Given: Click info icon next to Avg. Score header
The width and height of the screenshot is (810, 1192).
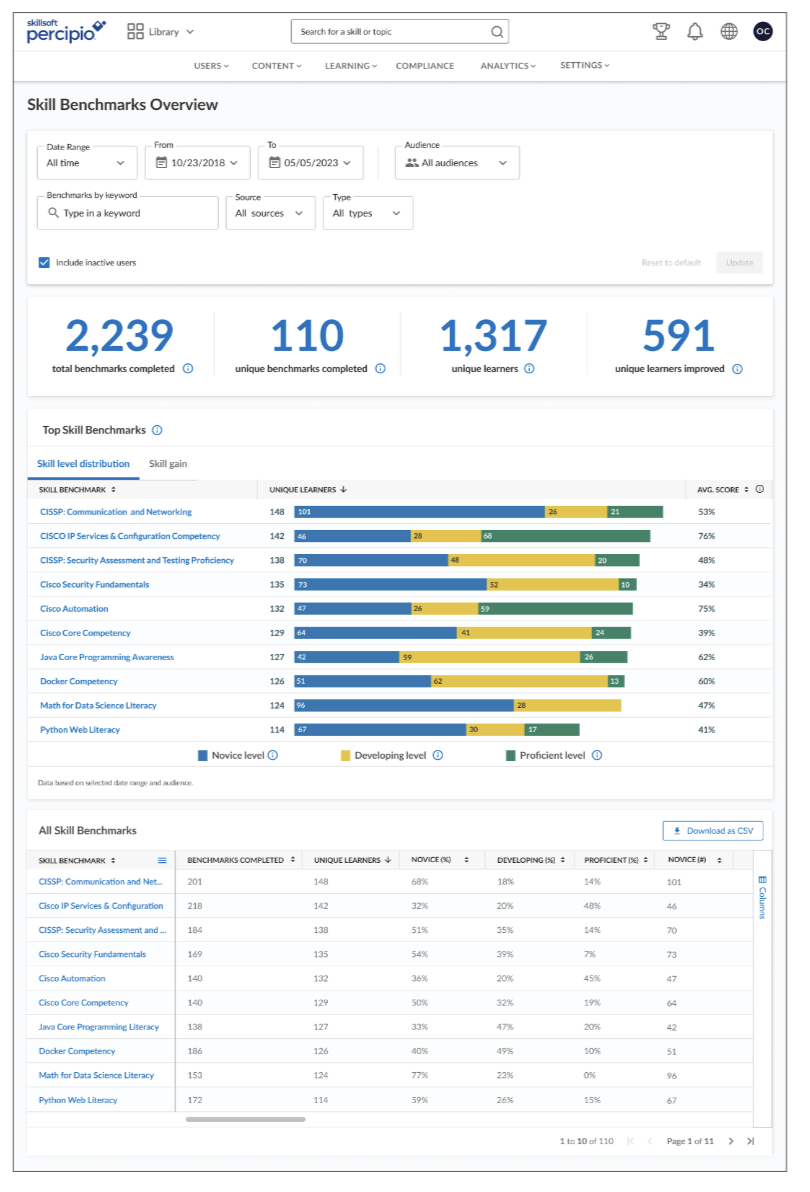Looking at the screenshot, I should coord(760,490).
